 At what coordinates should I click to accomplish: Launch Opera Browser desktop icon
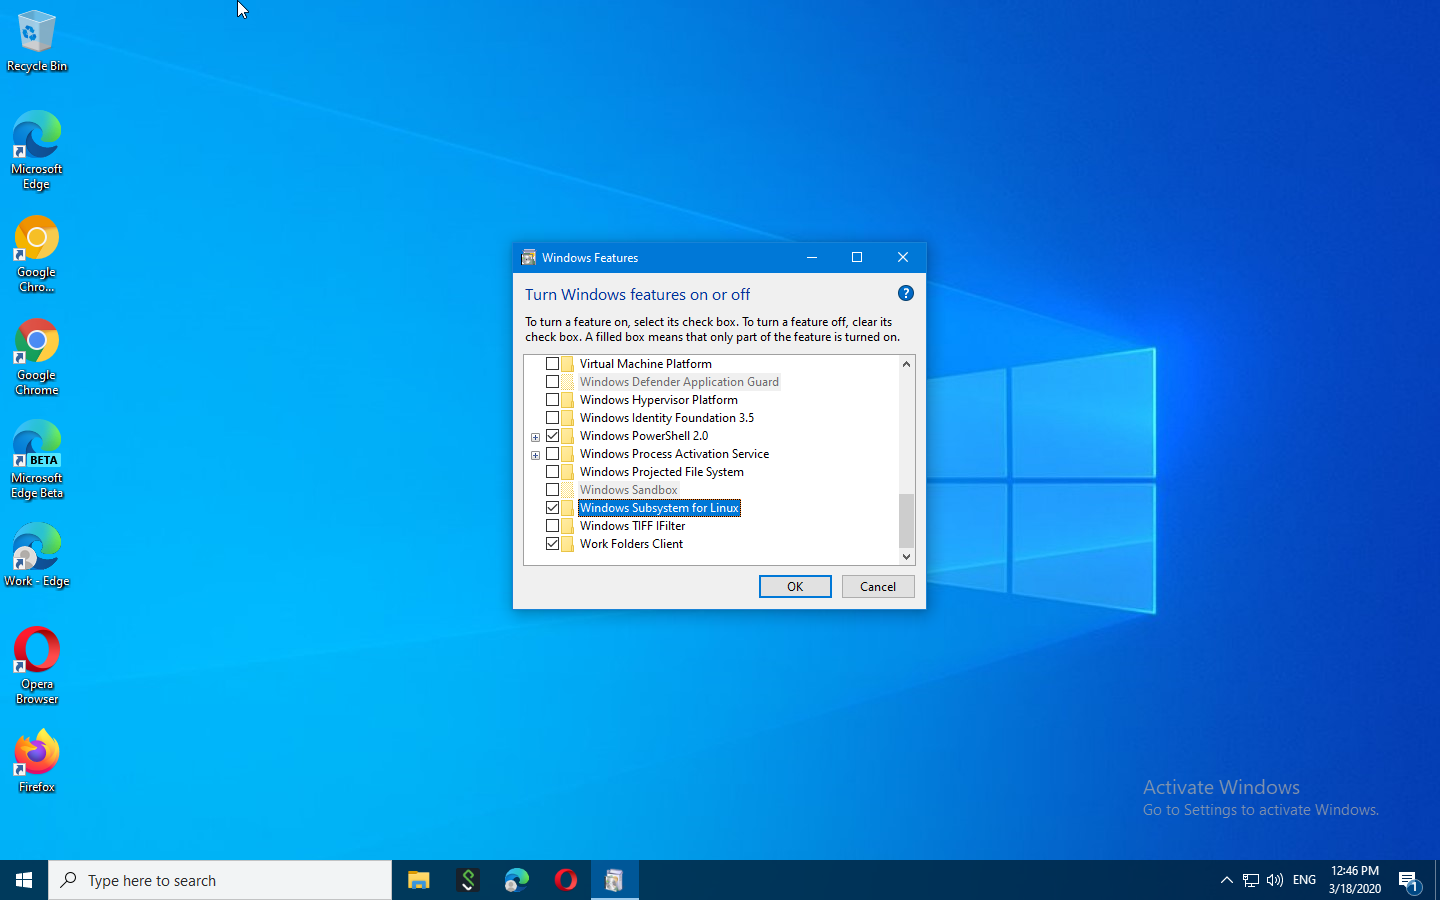pos(36,651)
